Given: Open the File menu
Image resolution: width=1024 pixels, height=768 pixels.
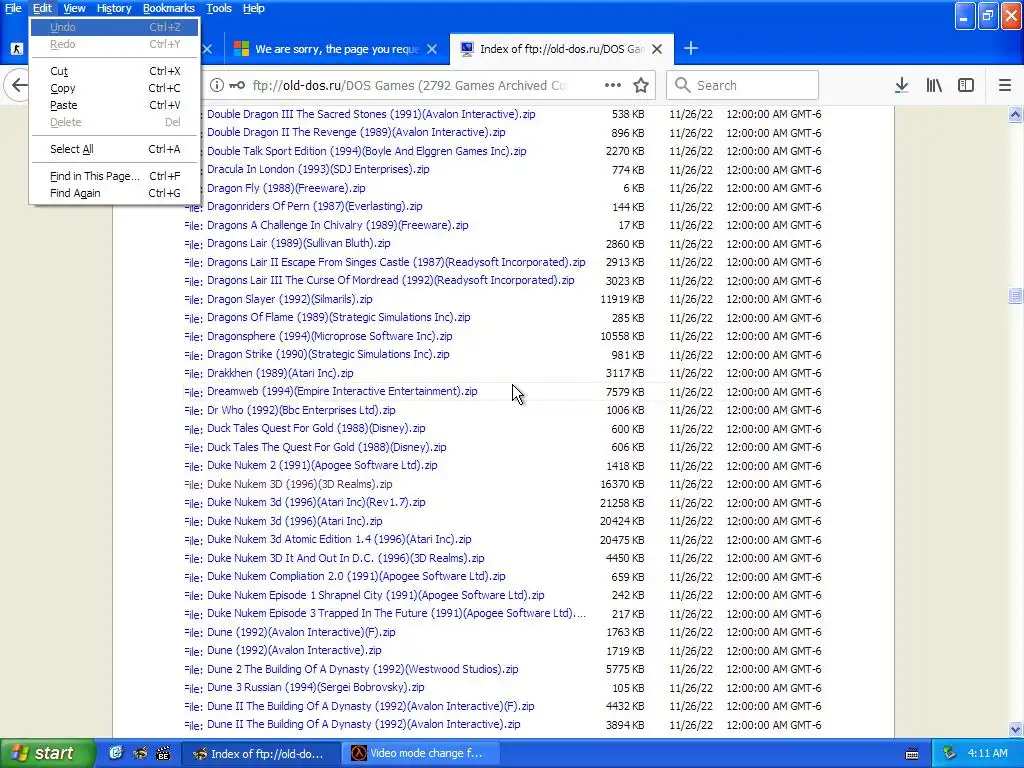Looking at the screenshot, I should click(13, 8).
